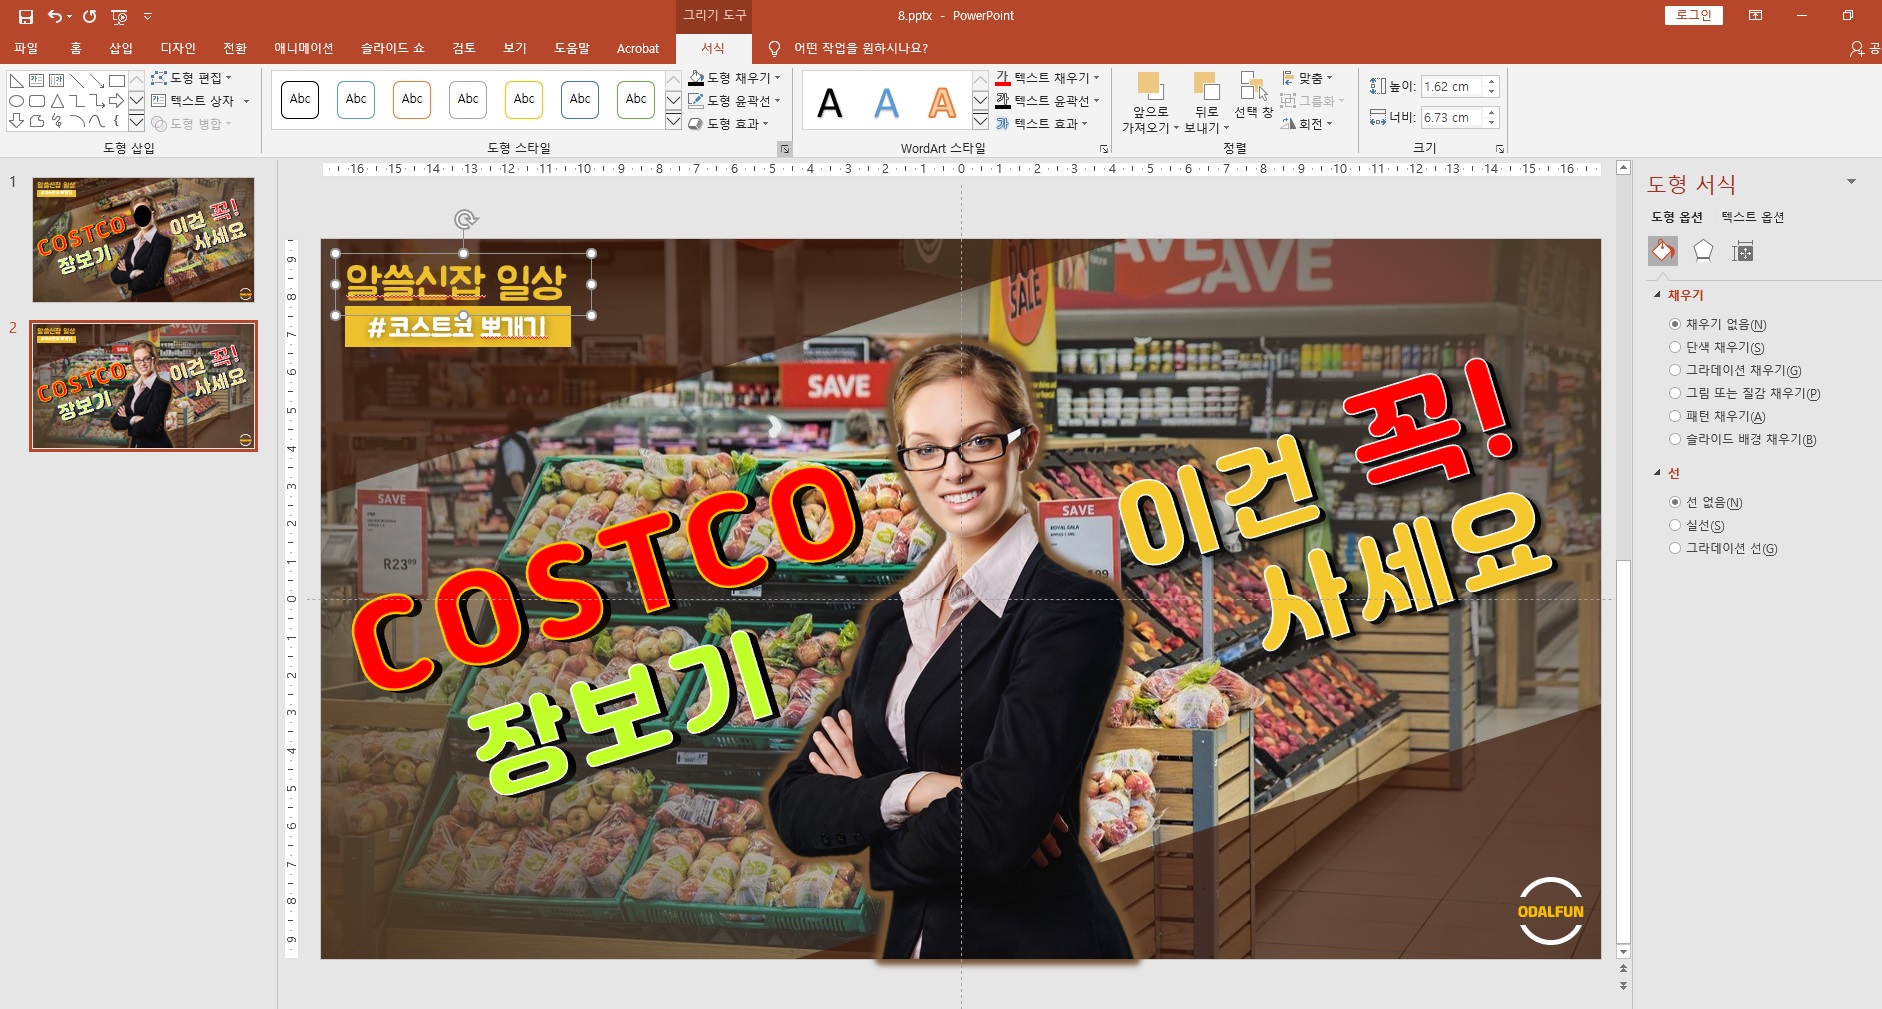Select slide 1 thumbnail
Screen dimensions: 1882x1009
tap(143, 240)
